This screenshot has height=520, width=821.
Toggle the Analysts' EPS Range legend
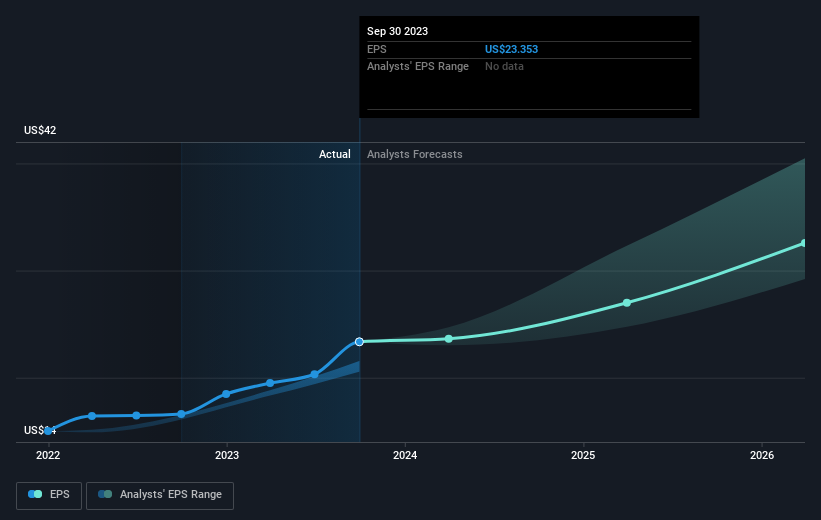[160, 495]
